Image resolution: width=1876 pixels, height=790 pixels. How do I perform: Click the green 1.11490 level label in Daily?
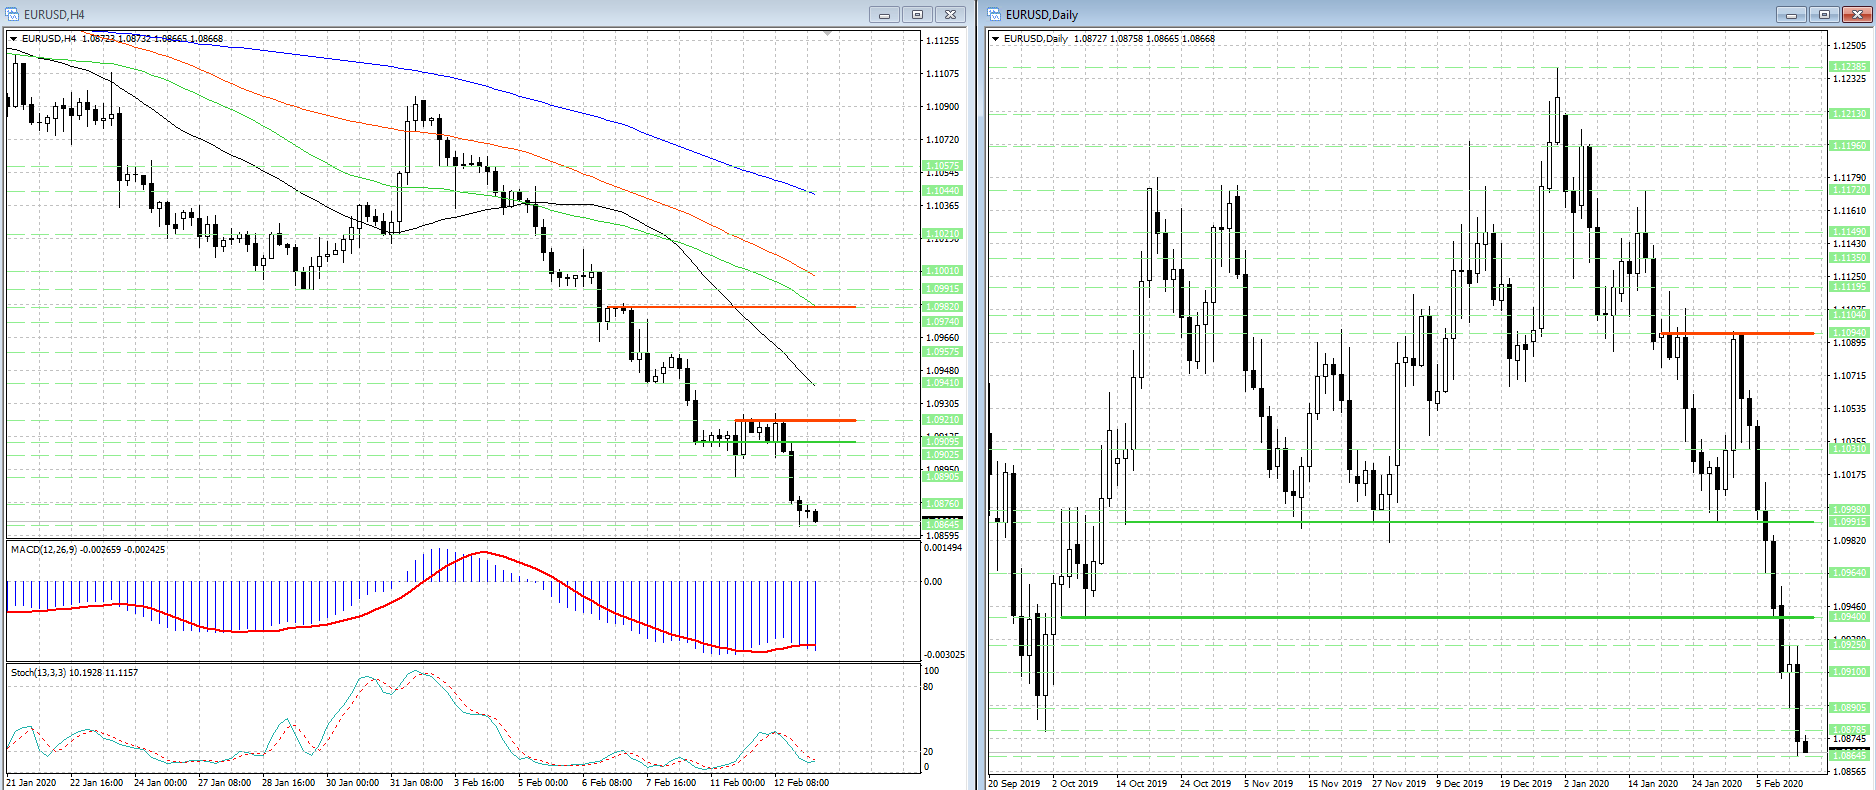pyautogui.click(x=1849, y=232)
